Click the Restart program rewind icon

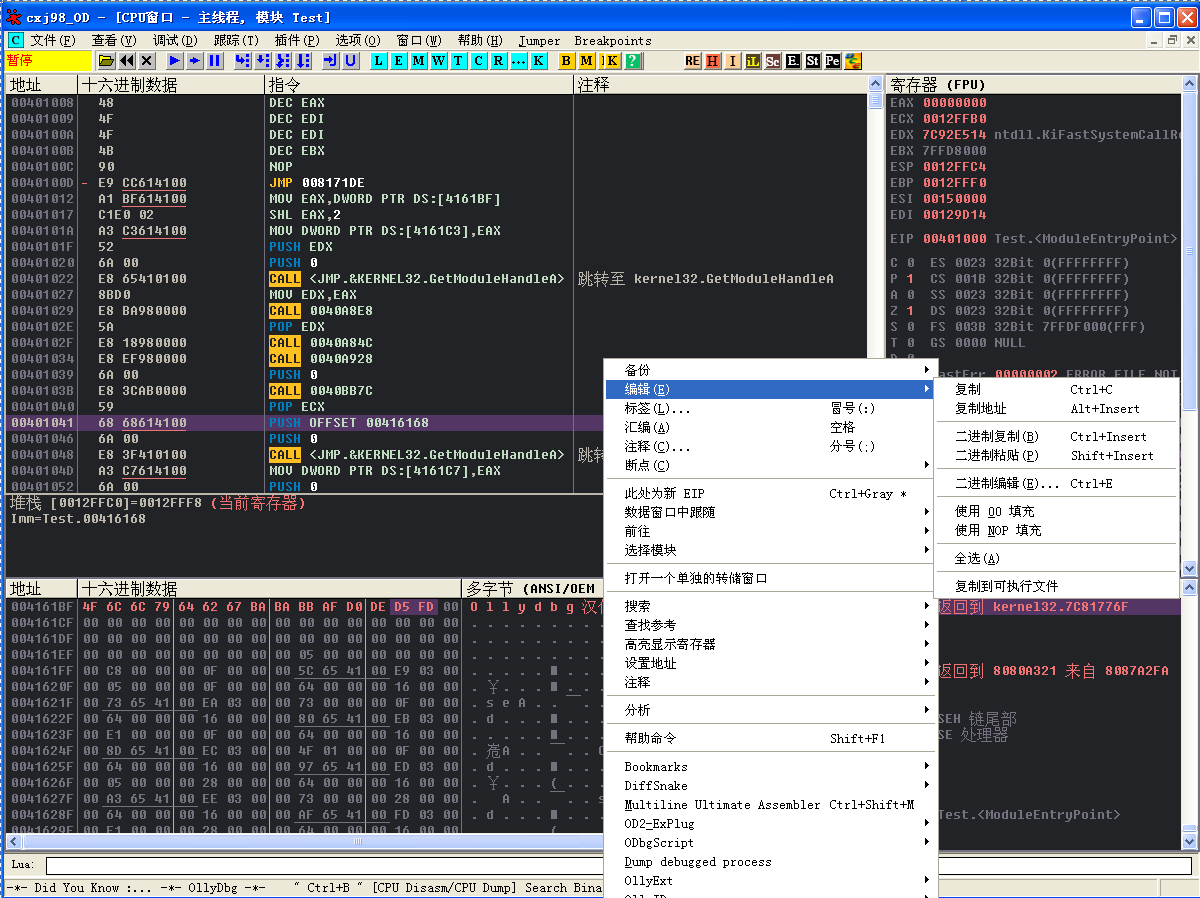[126, 61]
